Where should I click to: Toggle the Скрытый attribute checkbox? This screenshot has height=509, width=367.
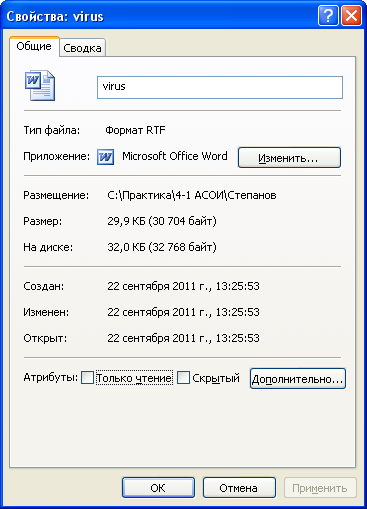[183, 378]
